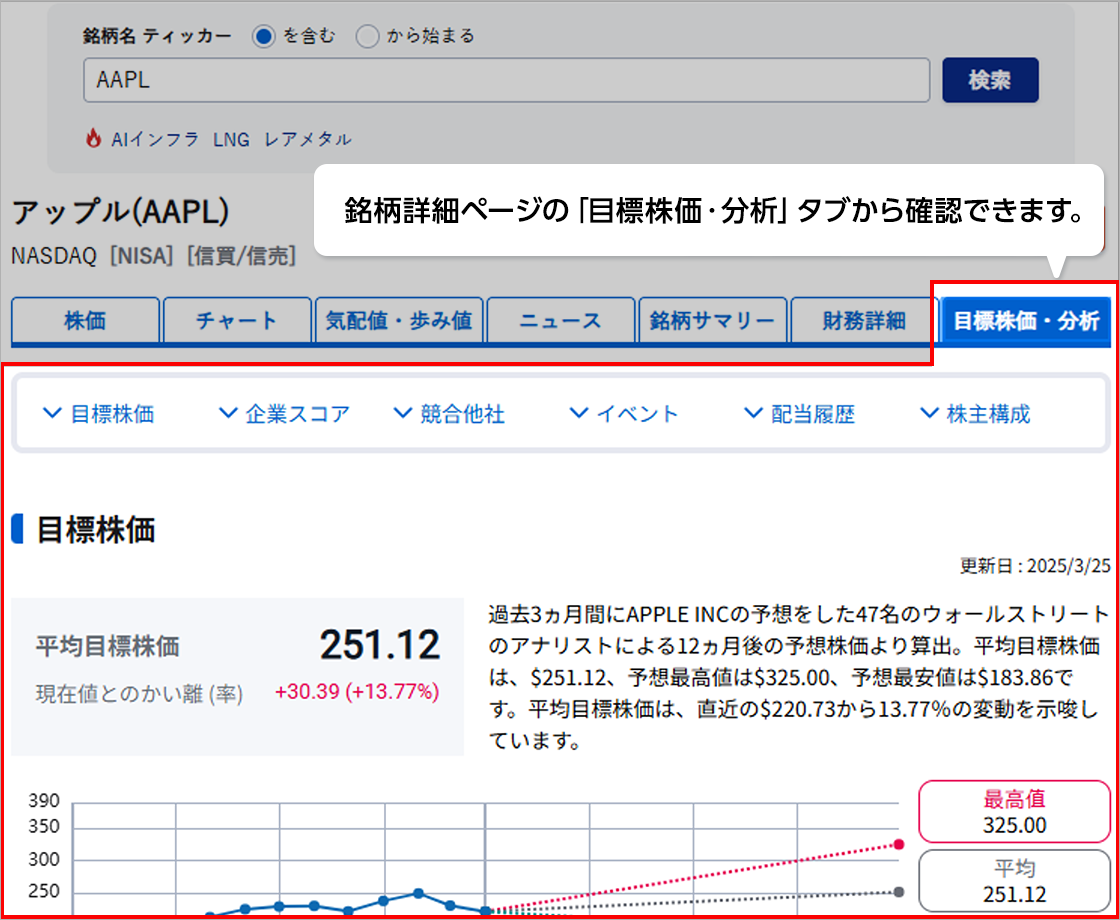Click the +30.39 (+13.77%) deviation value
The width and height of the screenshot is (1120, 920).
(357, 693)
